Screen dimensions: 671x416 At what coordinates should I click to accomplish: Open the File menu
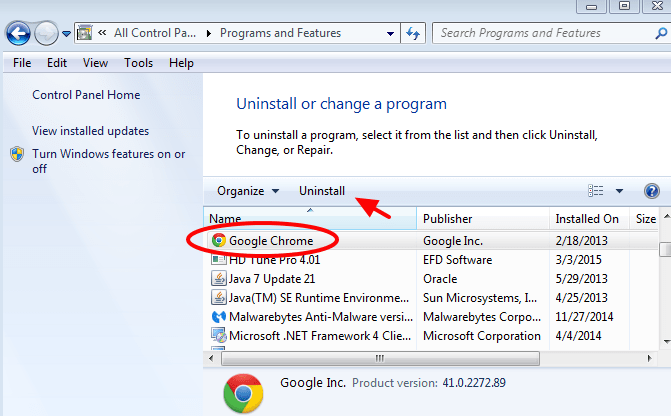(x=22, y=63)
